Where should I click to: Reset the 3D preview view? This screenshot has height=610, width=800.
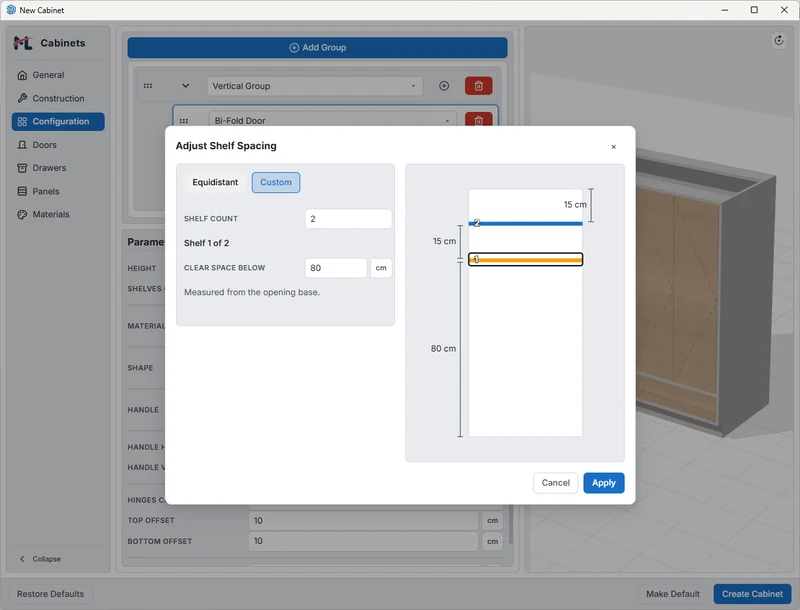point(779,40)
